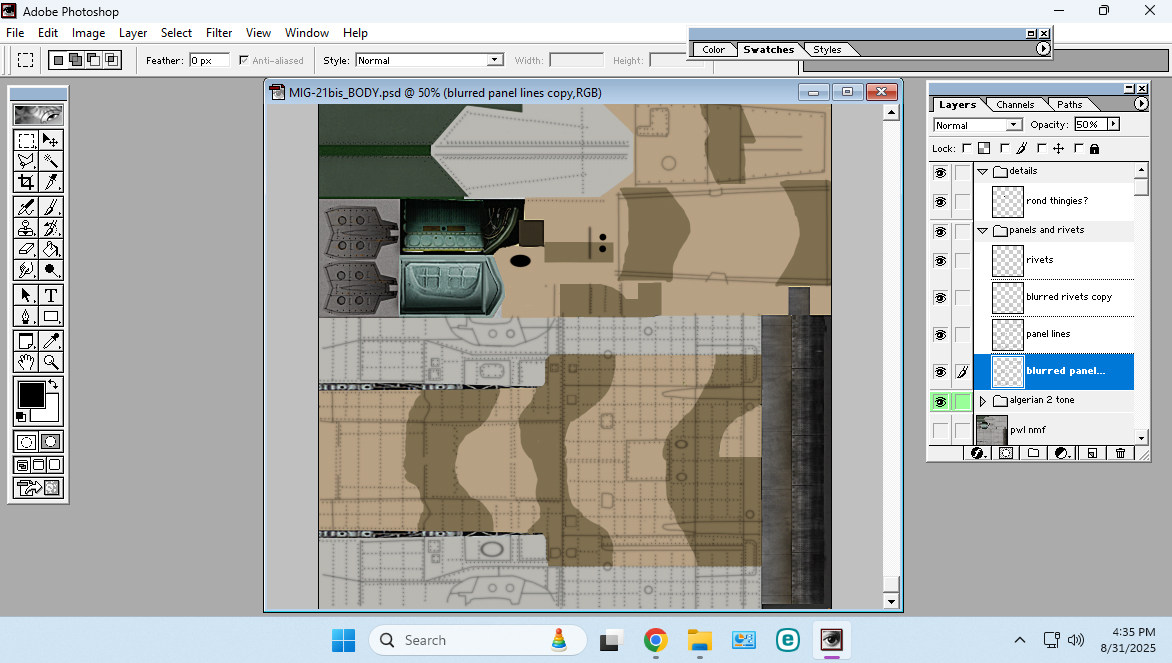Hide the 'details' layer set

(940, 173)
